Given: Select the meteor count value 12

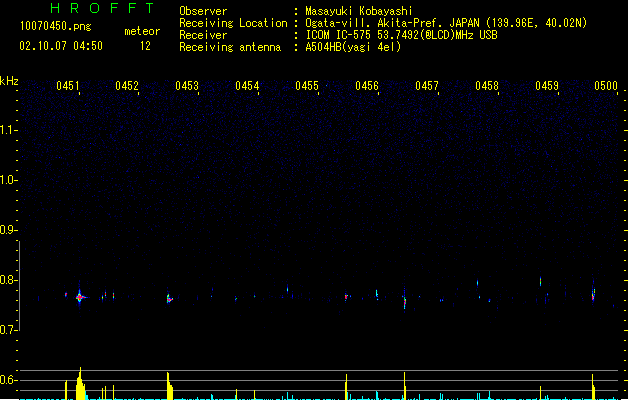Looking at the screenshot, I should click(145, 46).
